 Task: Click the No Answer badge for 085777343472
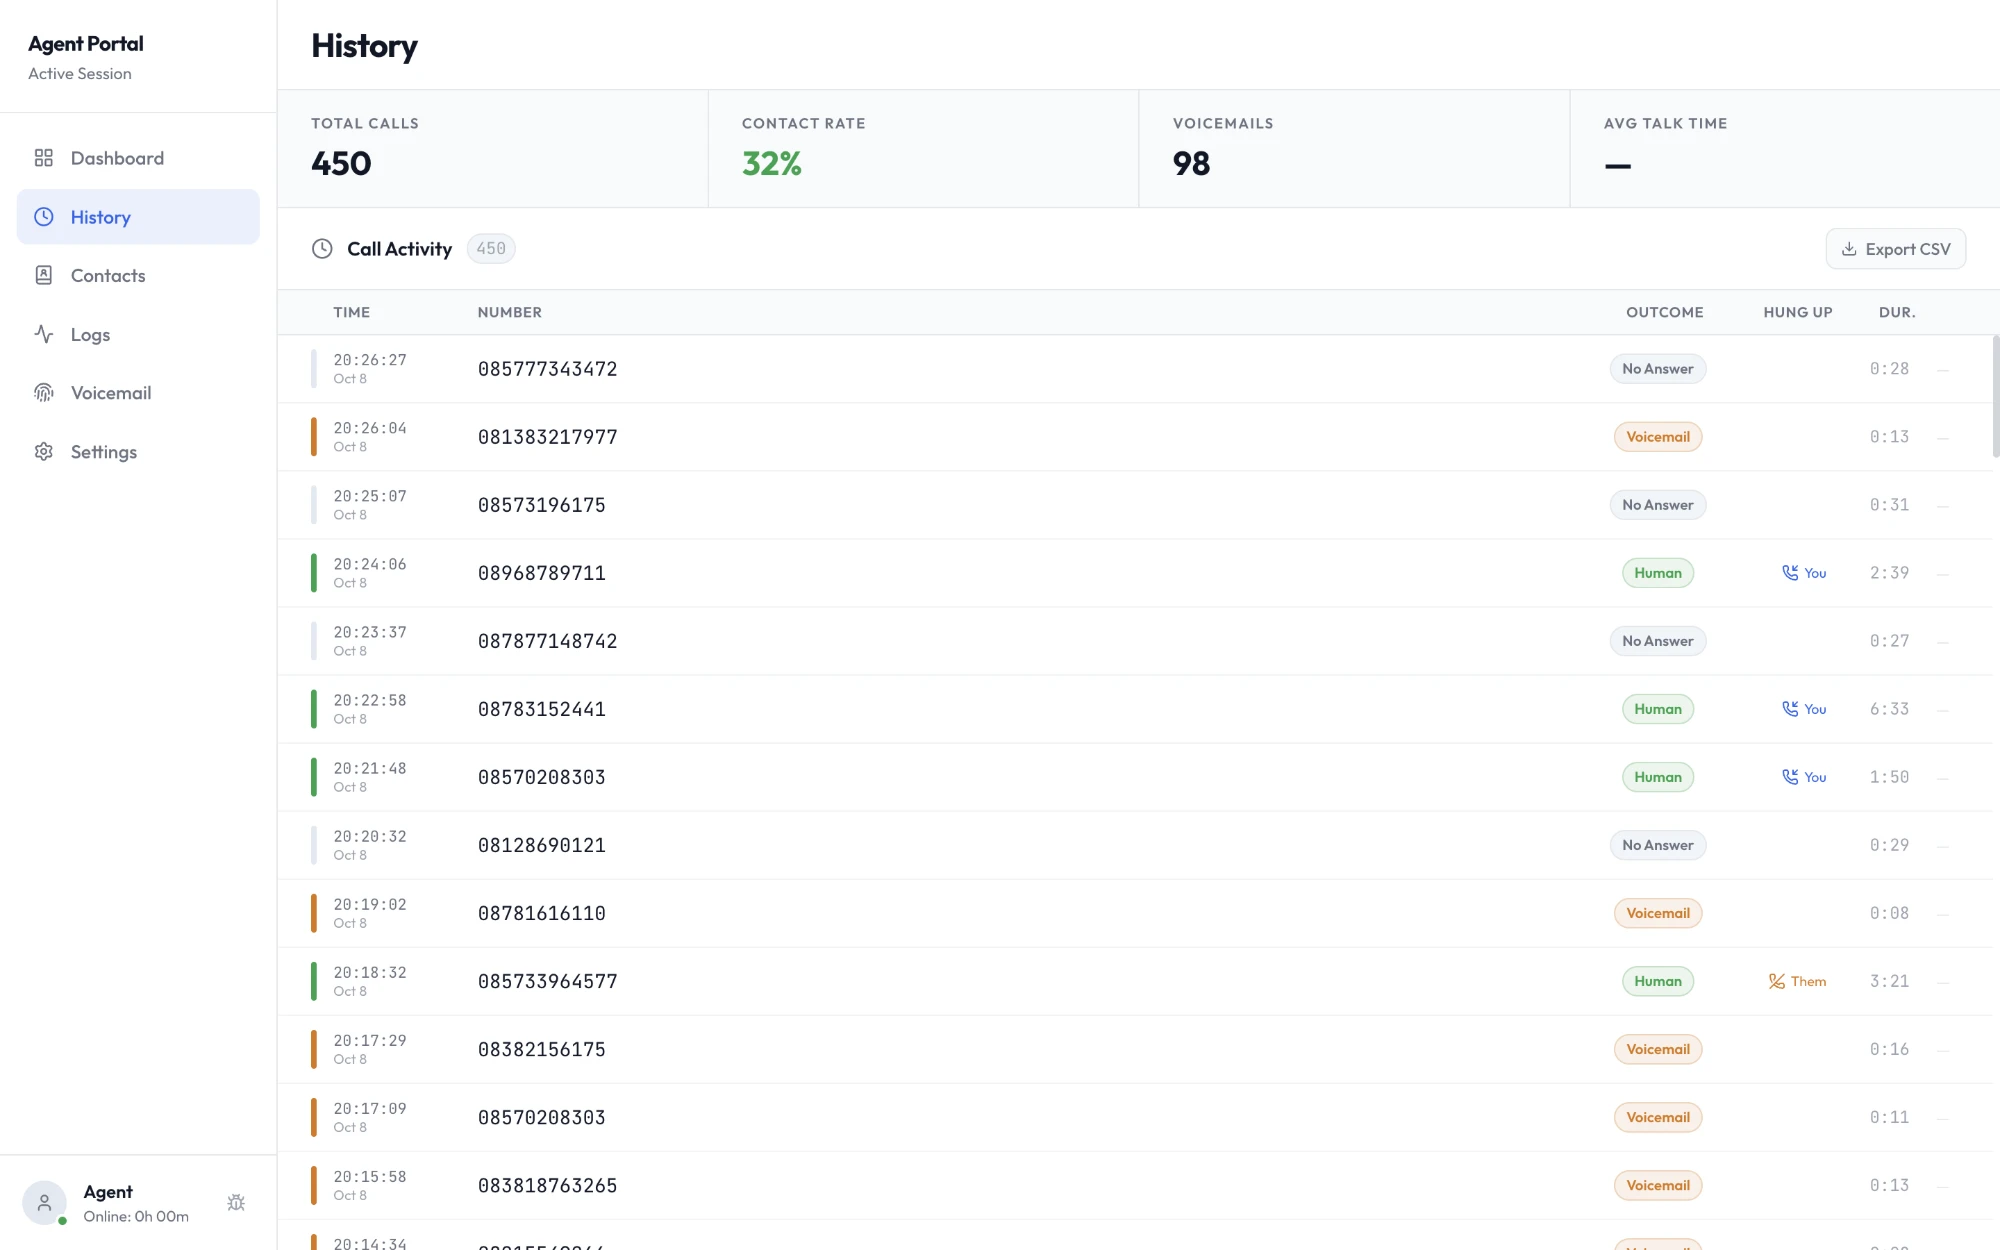[x=1658, y=369]
